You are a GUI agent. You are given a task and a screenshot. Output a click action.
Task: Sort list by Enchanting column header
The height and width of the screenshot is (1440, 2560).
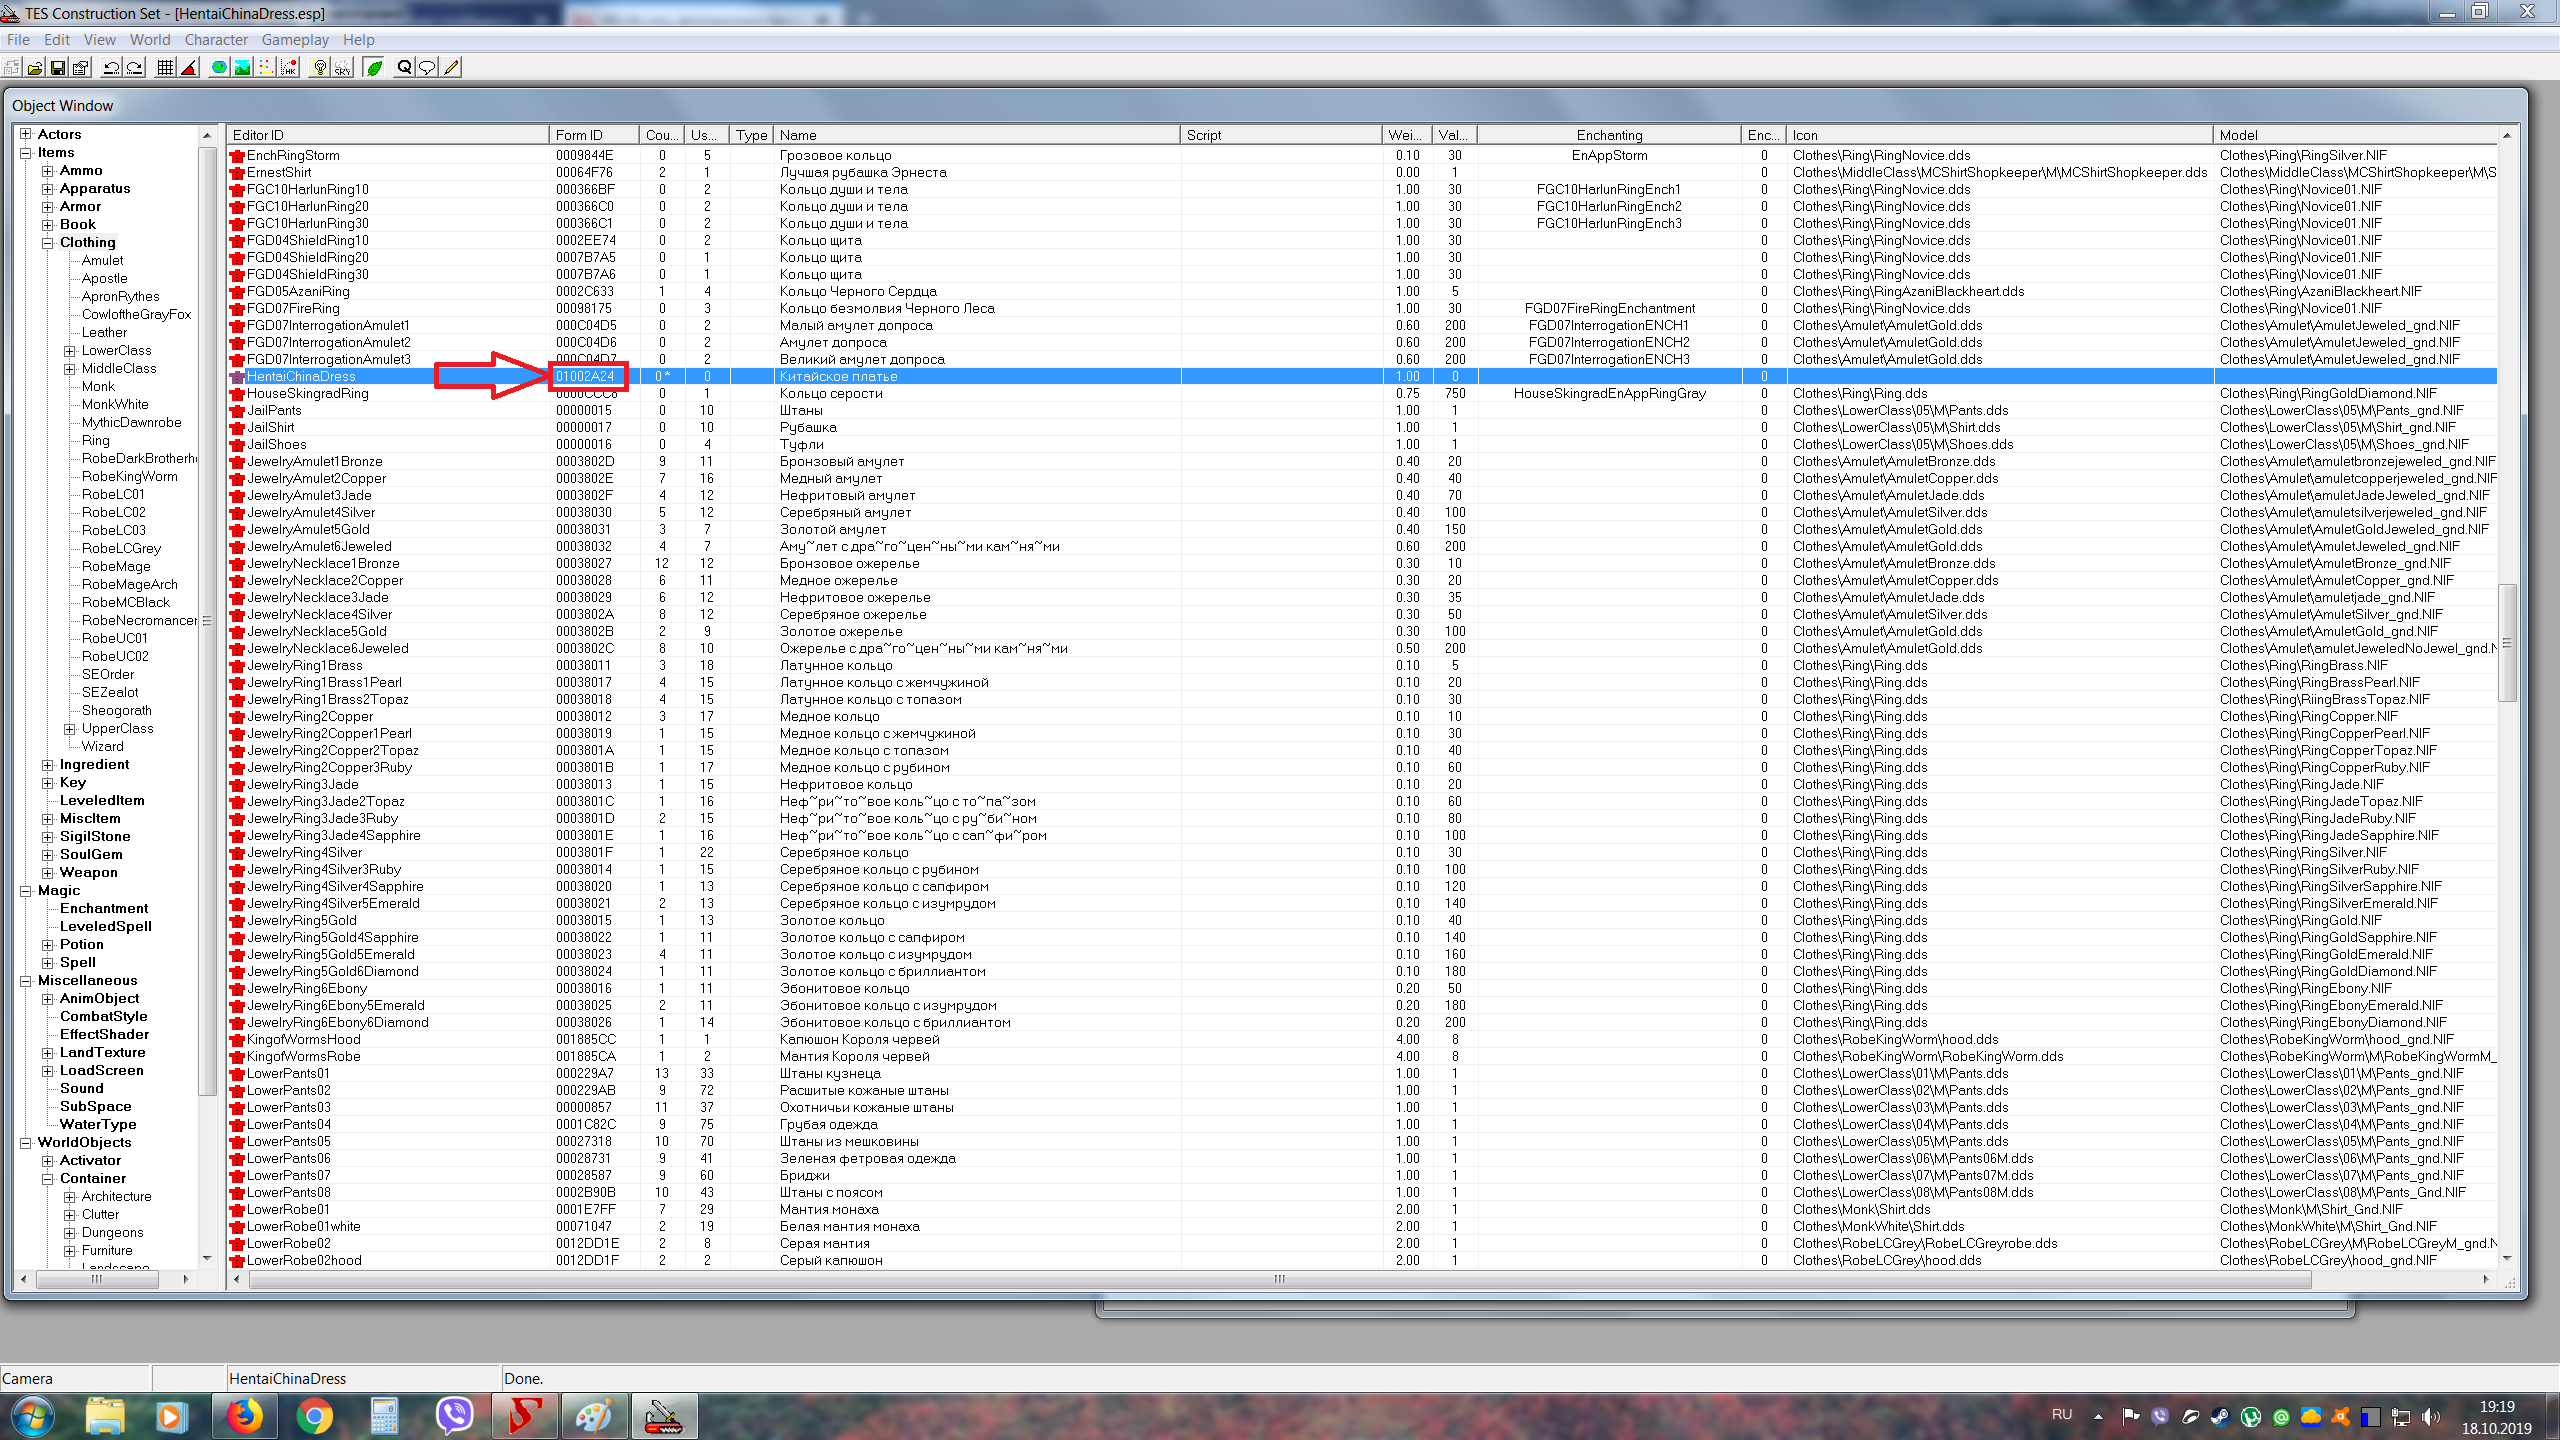tap(1608, 135)
